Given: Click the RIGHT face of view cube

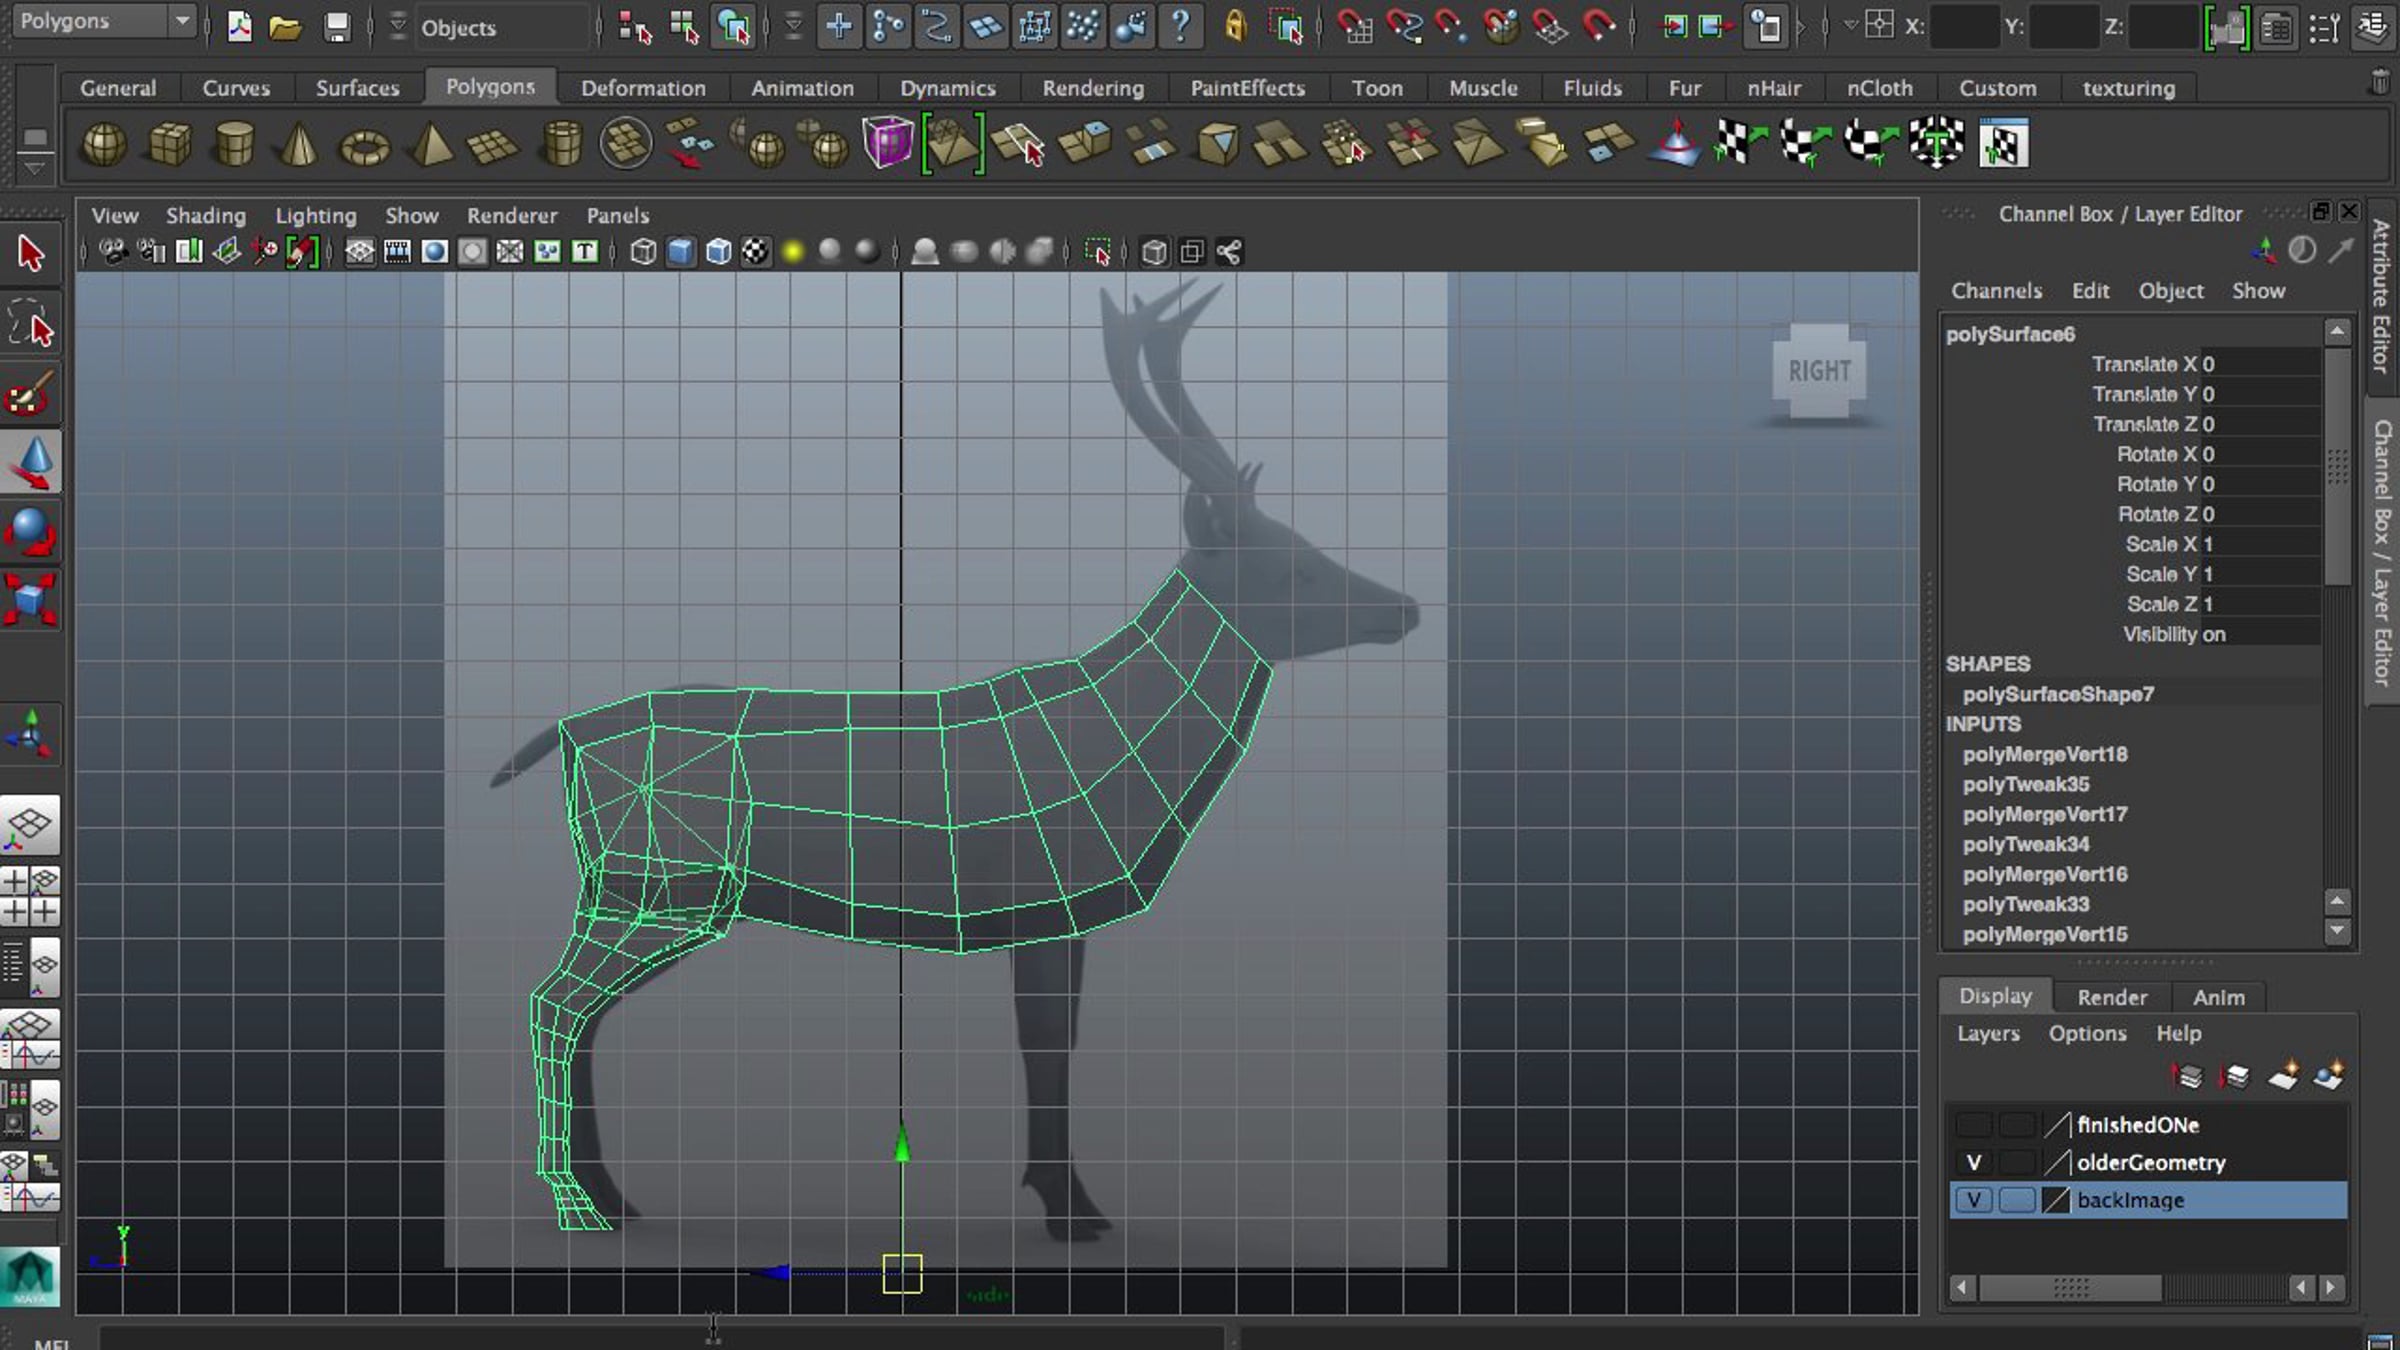Looking at the screenshot, I should (1819, 371).
